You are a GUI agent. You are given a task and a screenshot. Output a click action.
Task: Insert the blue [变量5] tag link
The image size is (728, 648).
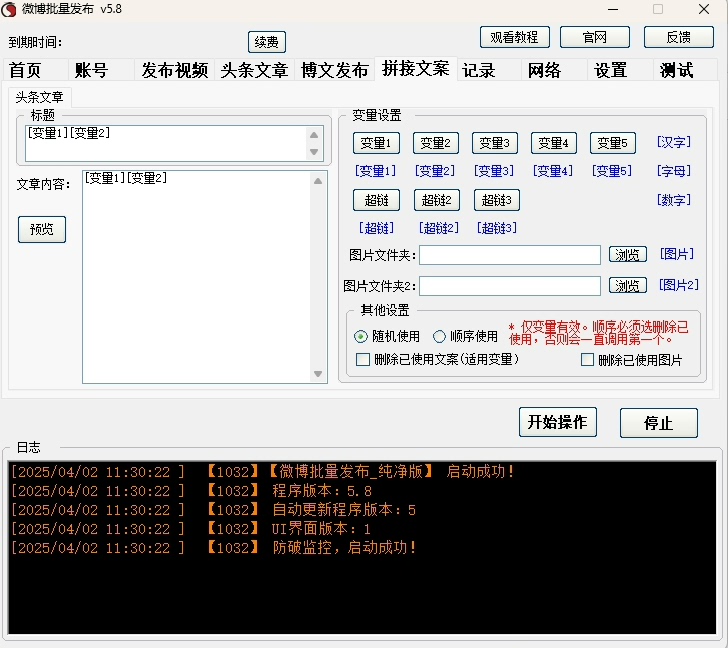point(612,171)
